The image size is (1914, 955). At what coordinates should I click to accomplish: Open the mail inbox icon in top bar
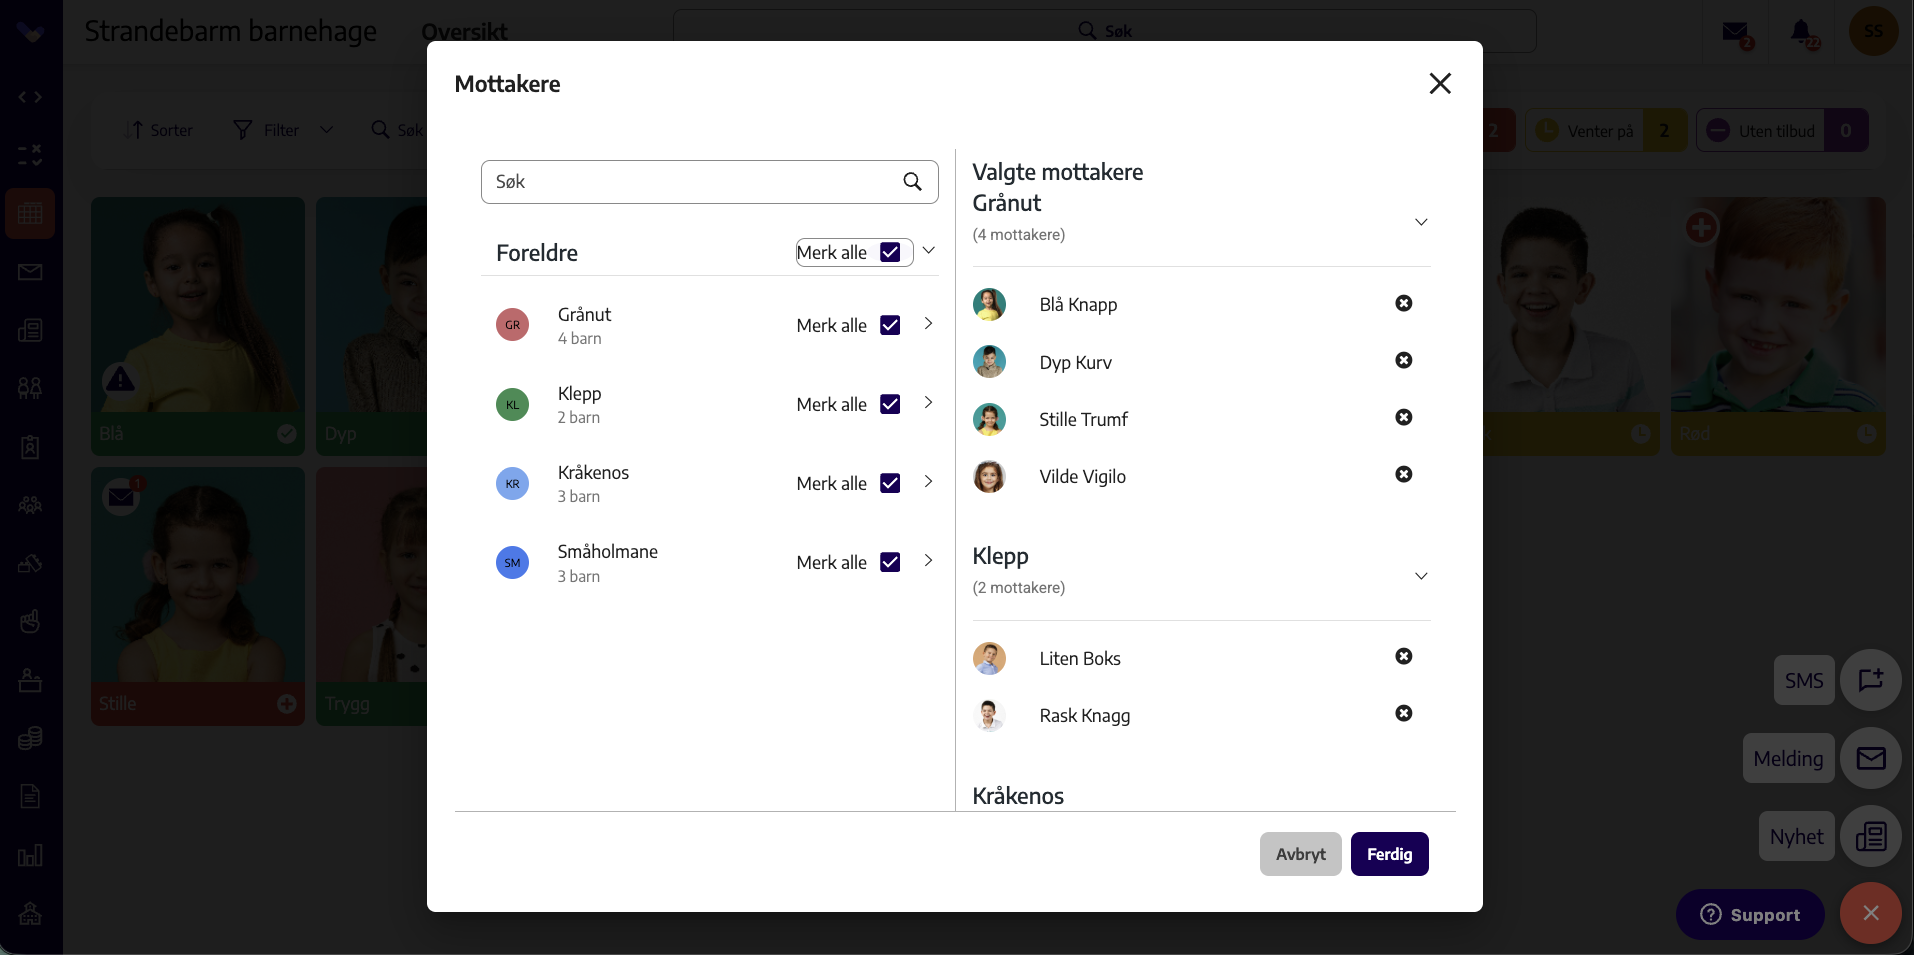pos(1736,32)
